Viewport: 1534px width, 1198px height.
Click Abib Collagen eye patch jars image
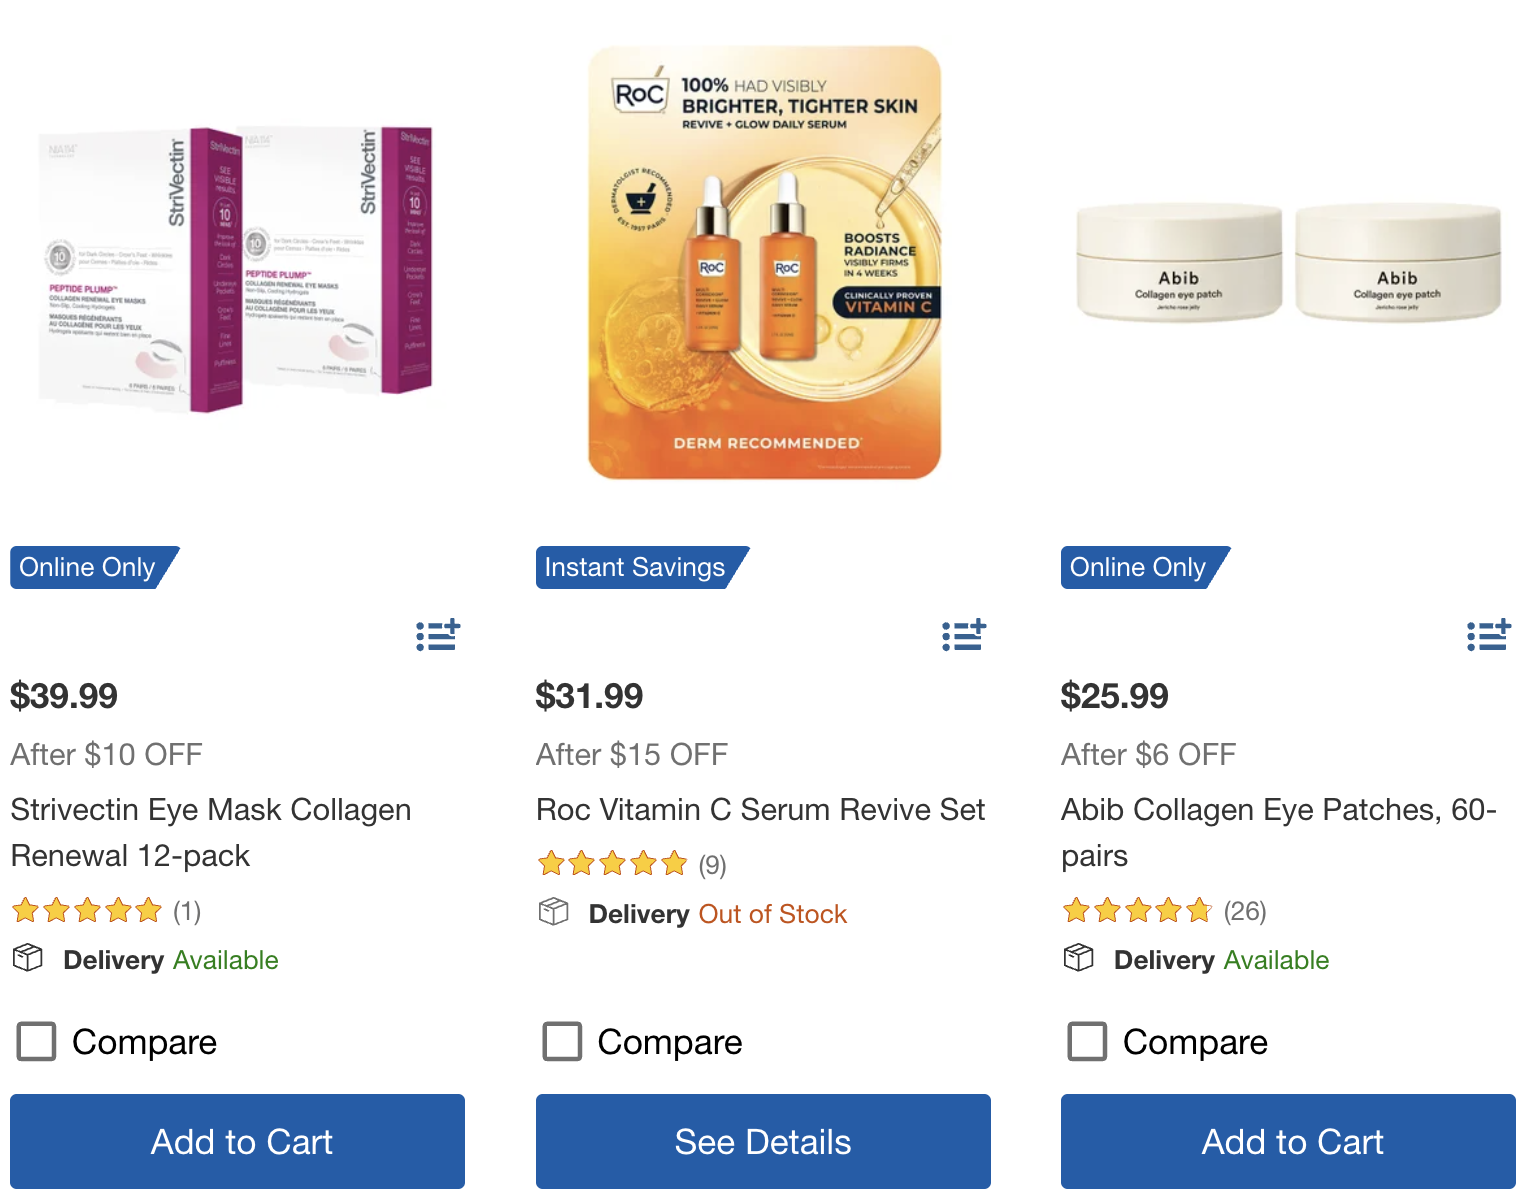pos(1288,262)
